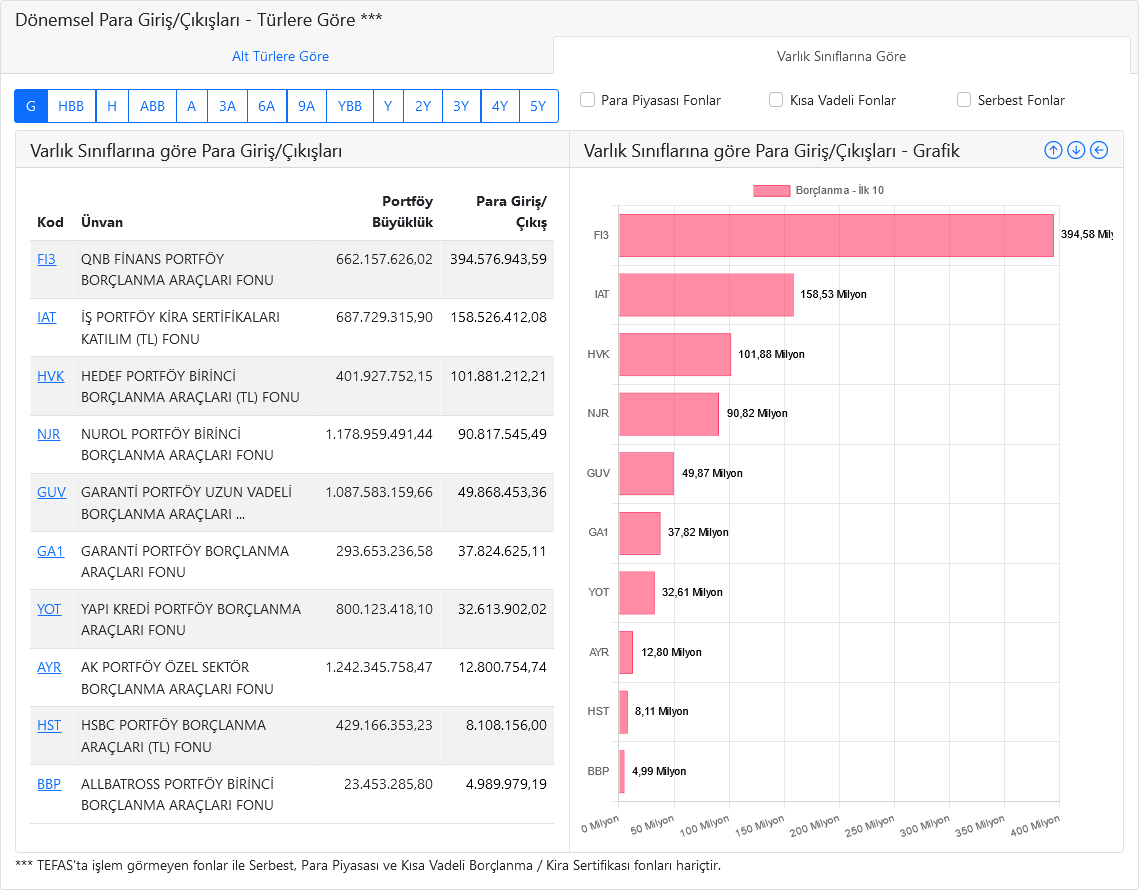Switch to the Alt Türlere Göre tab
Screen dimensions: 1139x890
(280, 56)
